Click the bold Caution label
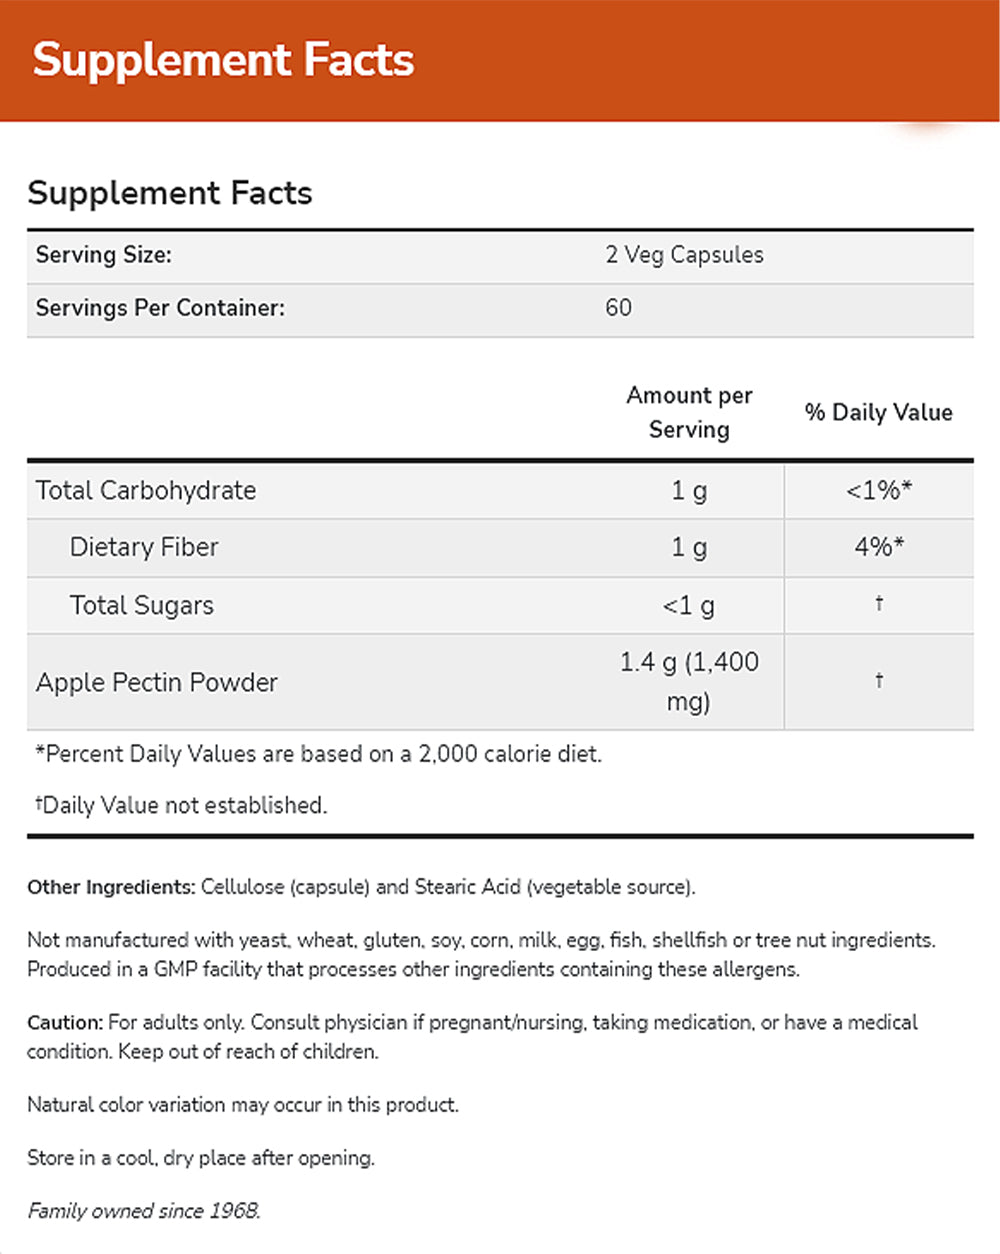Viewport: 1000px width, 1254px height. coord(65,1023)
